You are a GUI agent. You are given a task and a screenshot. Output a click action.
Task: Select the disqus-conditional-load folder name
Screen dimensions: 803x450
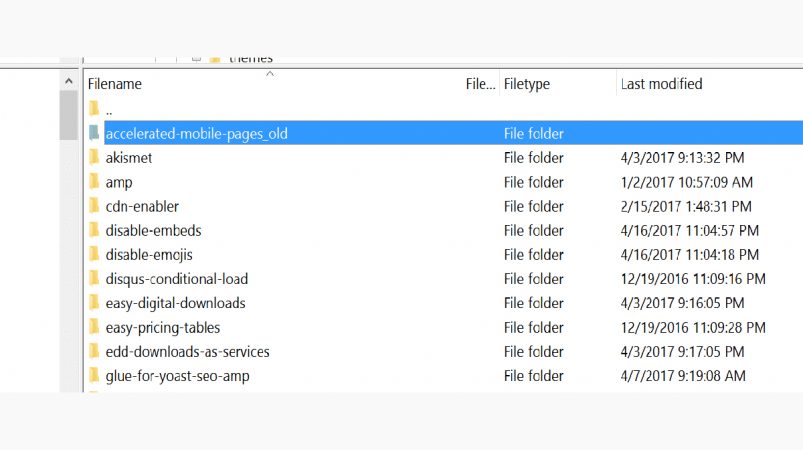point(177,279)
